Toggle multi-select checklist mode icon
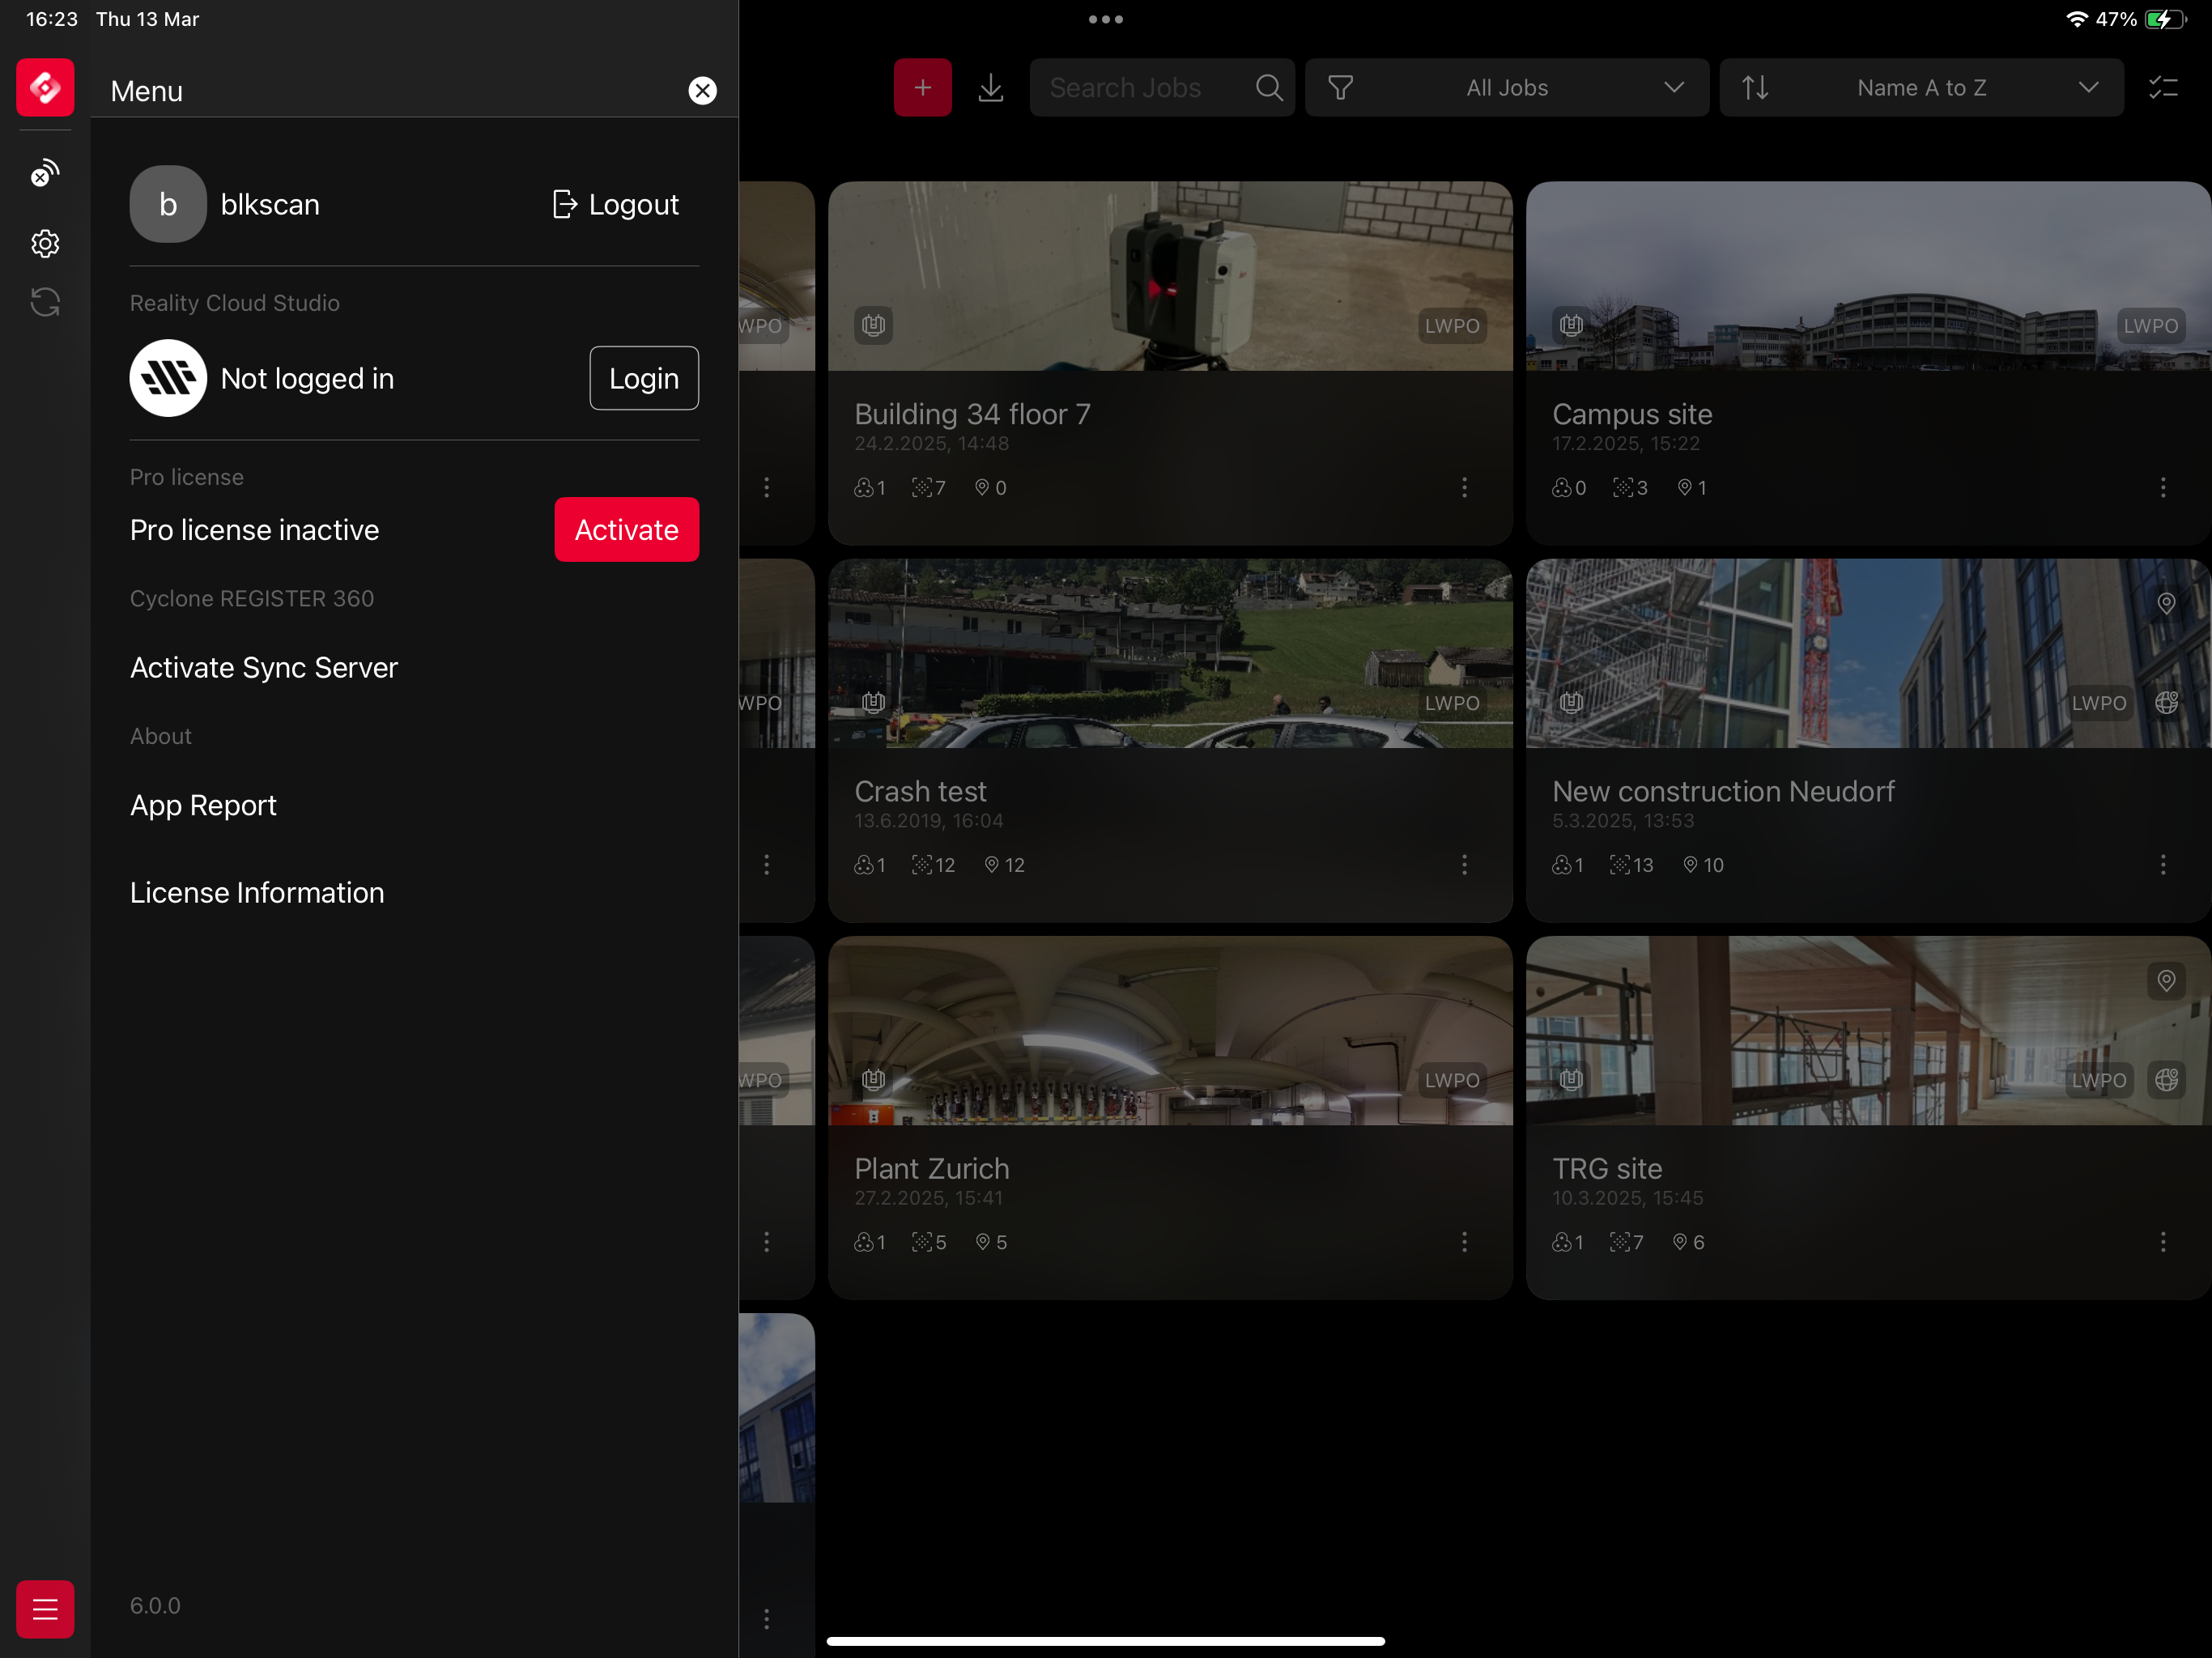 coord(2163,87)
